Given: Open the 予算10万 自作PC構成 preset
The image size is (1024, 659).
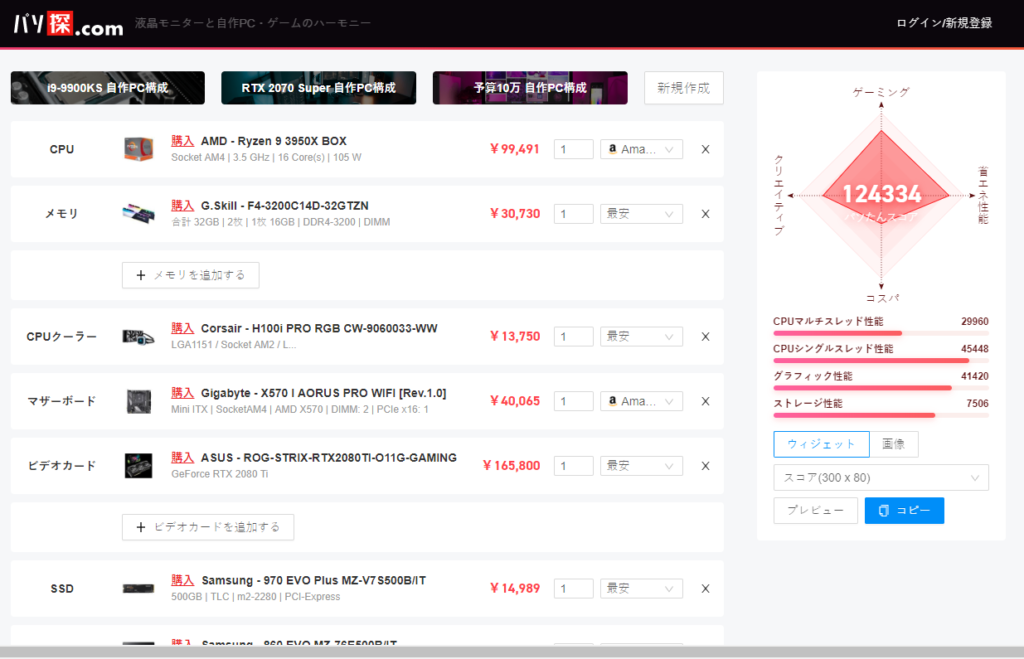Looking at the screenshot, I should pos(530,88).
